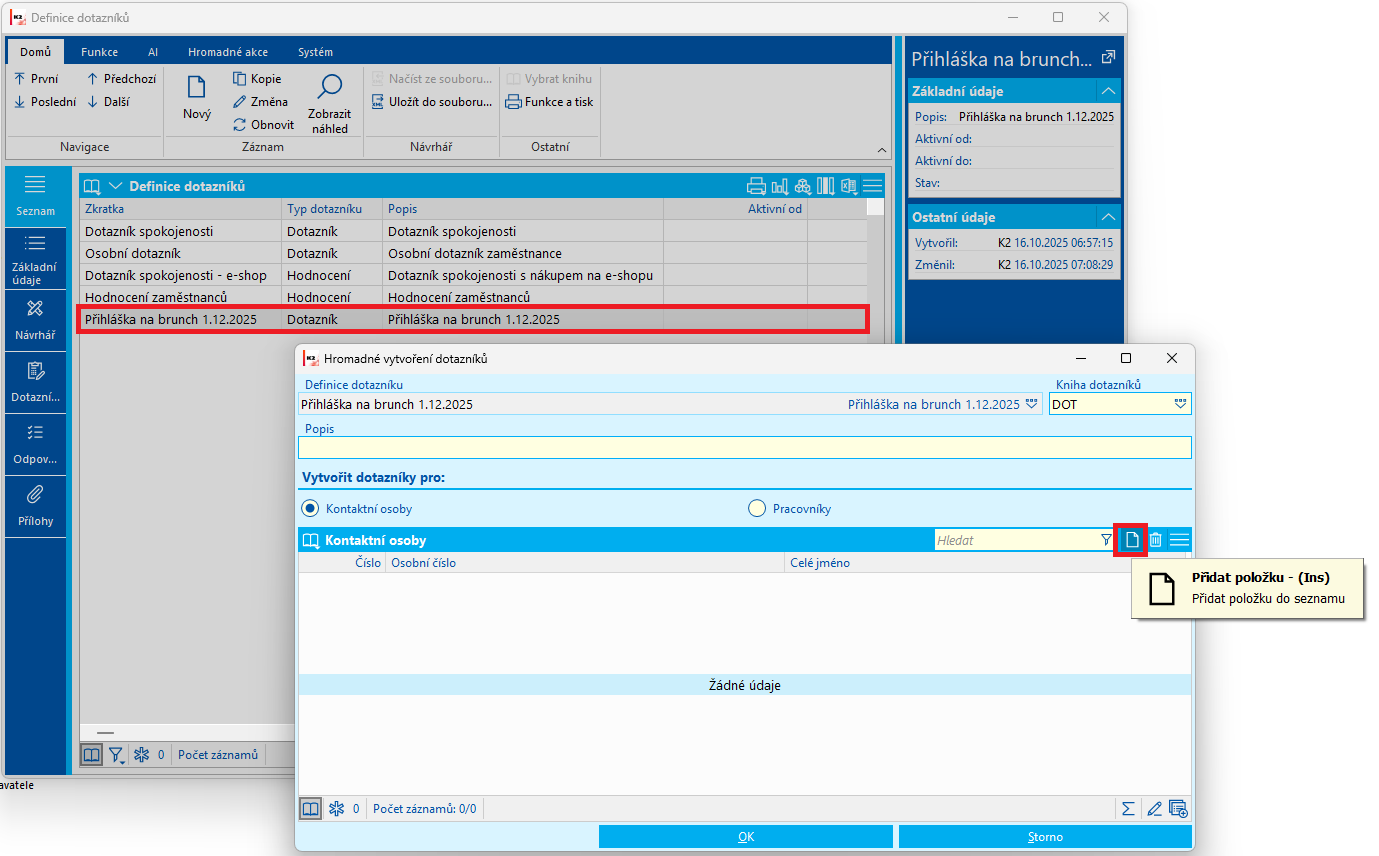Go to Předchozí record
This screenshot has height=856, width=1379.
(121, 79)
